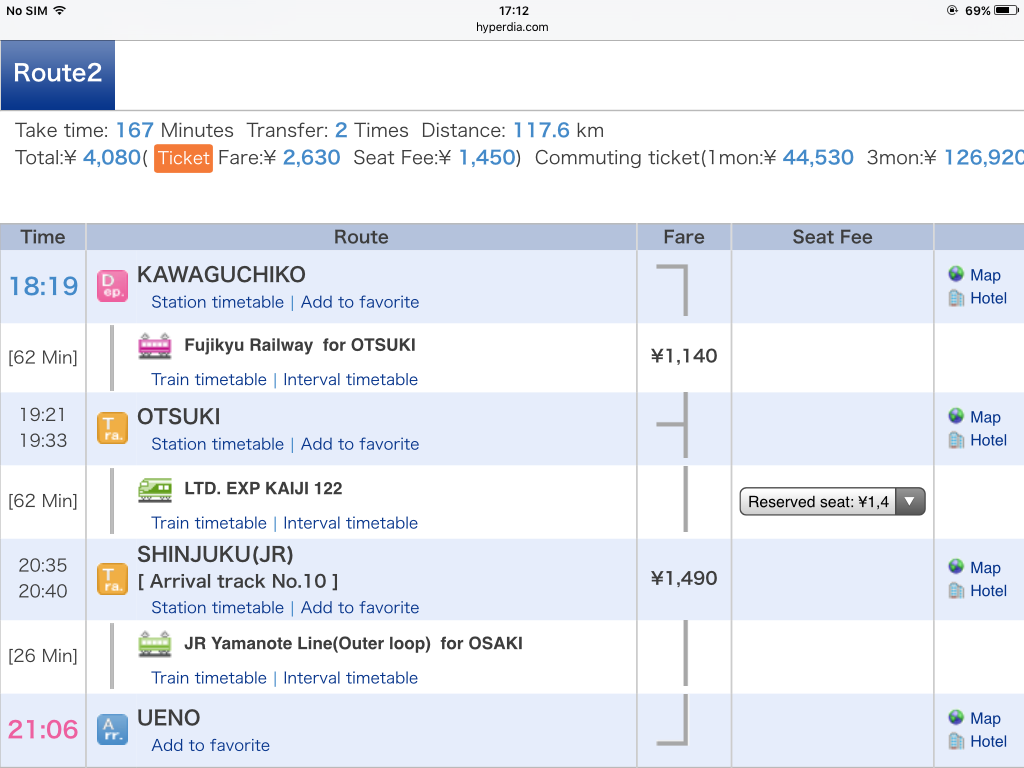Open Hotel link for OTSUKI station
The height and width of the screenshot is (768, 1024).
pyautogui.click(x=988, y=440)
